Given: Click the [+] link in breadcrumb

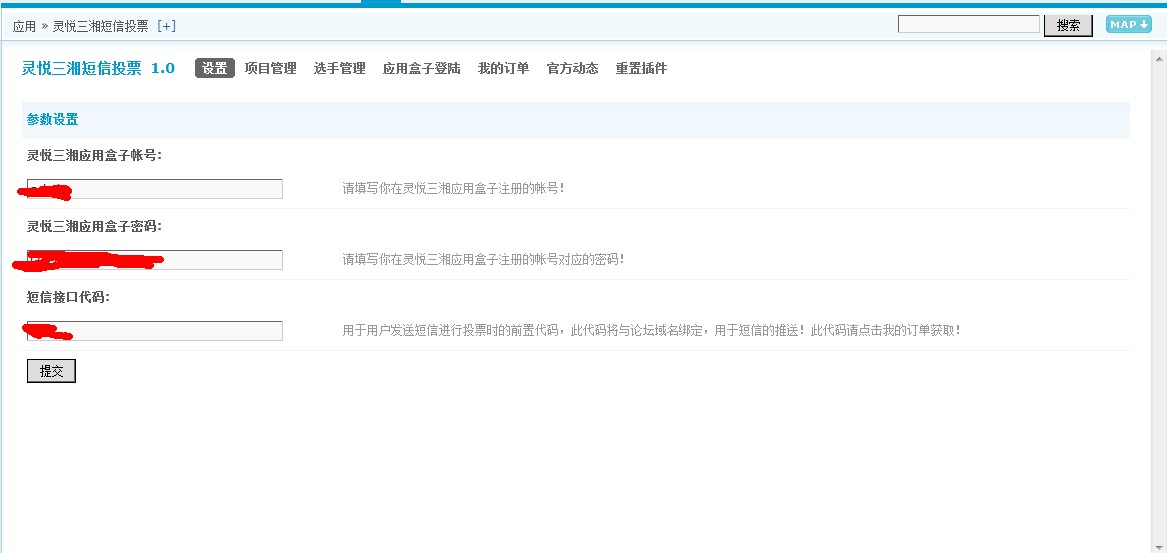Looking at the screenshot, I should (166, 26).
